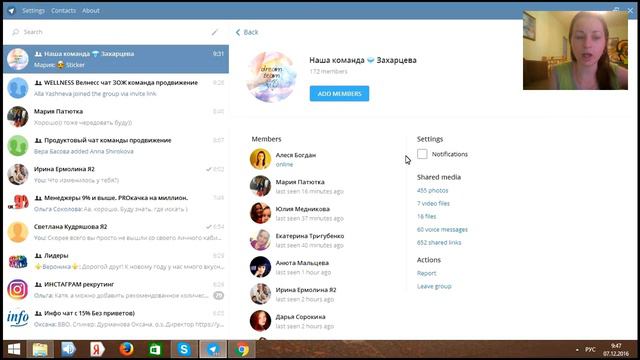Open Yandex browser from taskbar
Image resolution: width=640 pixels, height=360 pixels.
(97, 349)
